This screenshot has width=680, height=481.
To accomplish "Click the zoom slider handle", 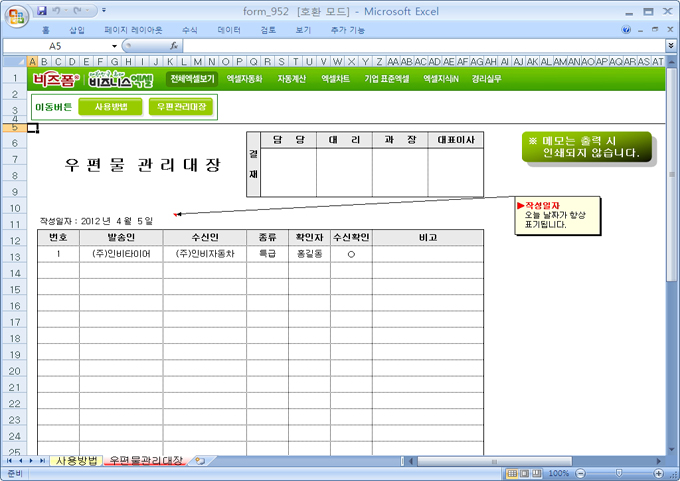I will (620, 473).
